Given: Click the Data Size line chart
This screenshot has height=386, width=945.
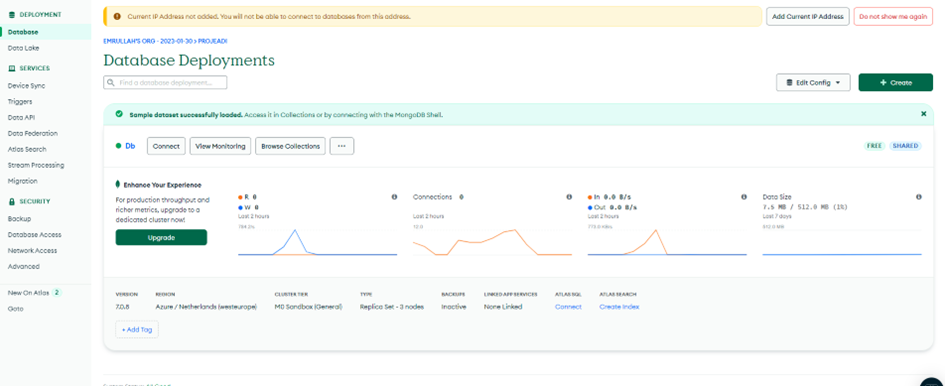Looking at the screenshot, I should (x=842, y=242).
